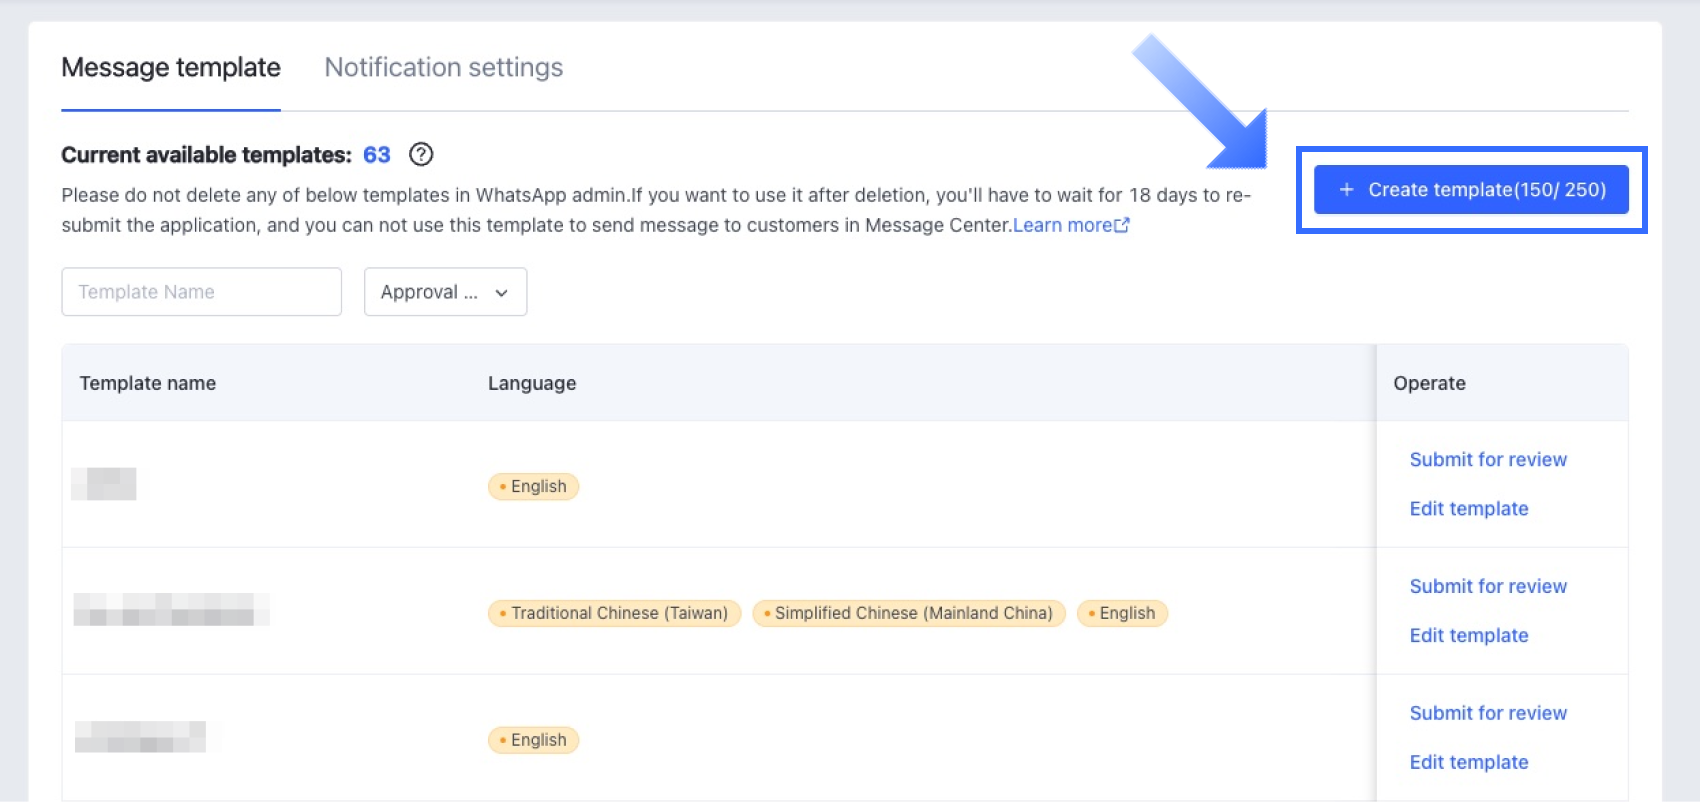Click the Template name column header
The image size is (1700, 802).
pyautogui.click(x=148, y=383)
